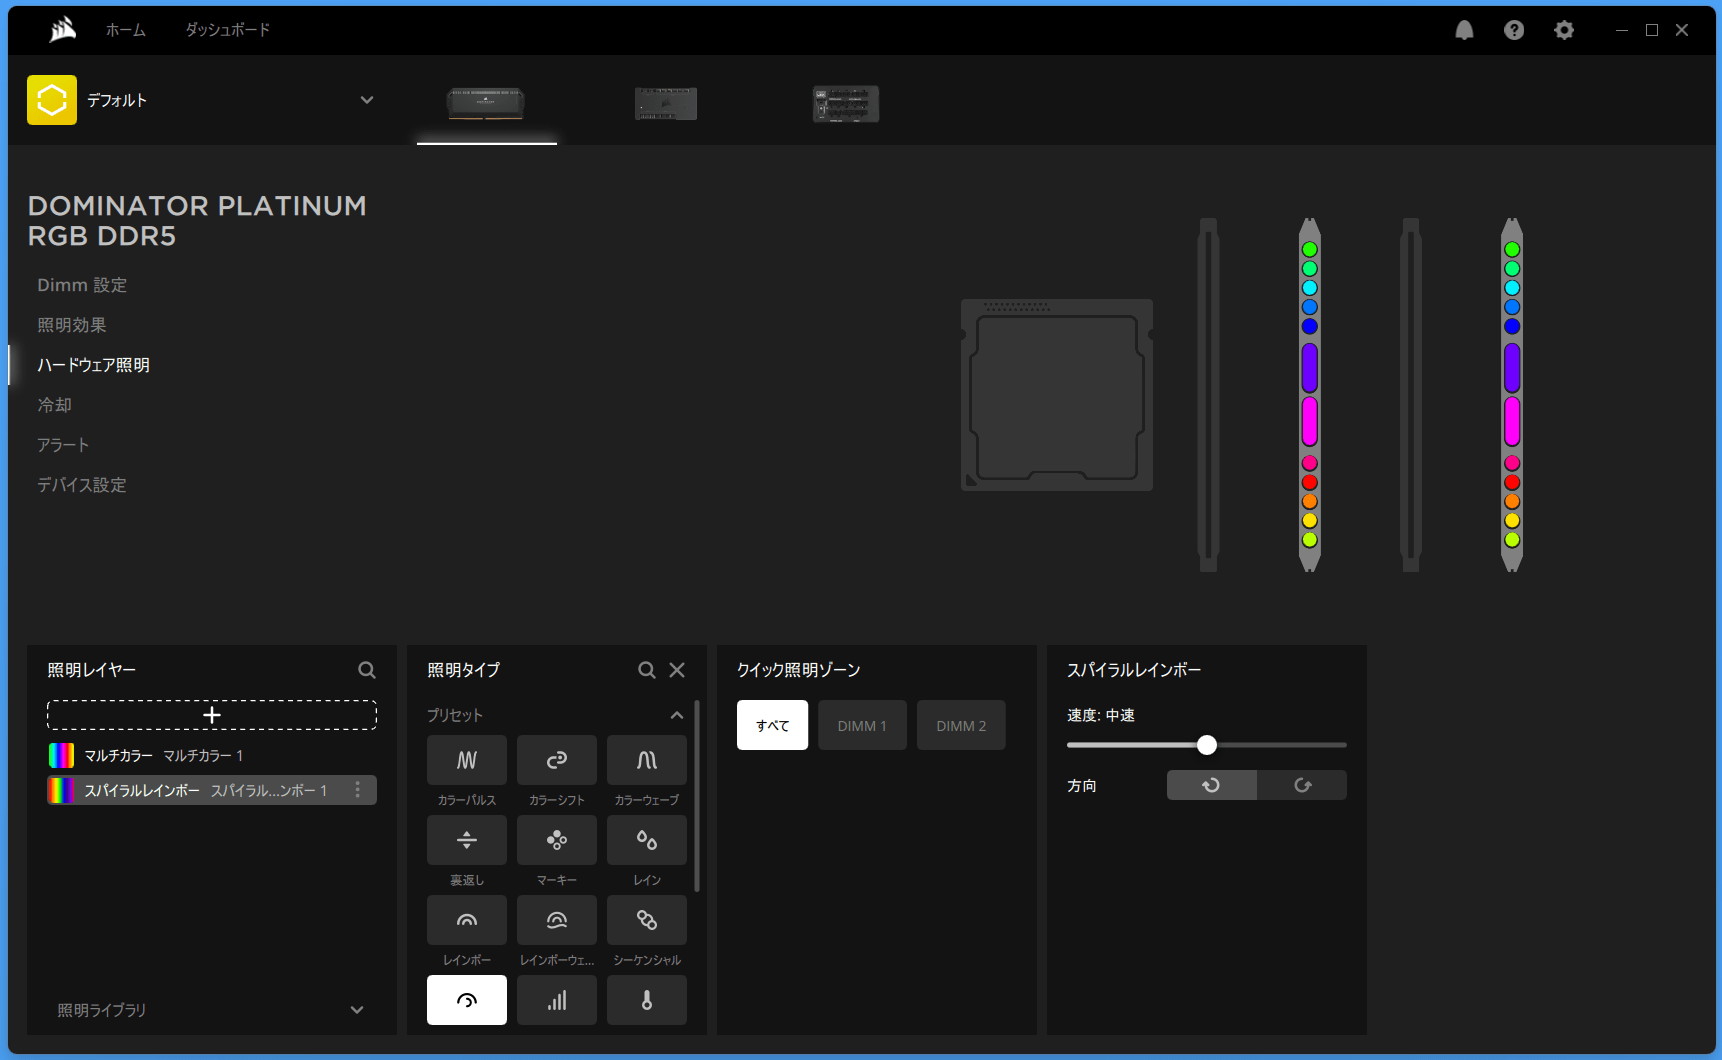Image resolution: width=1722 pixels, height=1060 pixels.
Task: Open 照明効果 section
Action: (x=72, y=325)
